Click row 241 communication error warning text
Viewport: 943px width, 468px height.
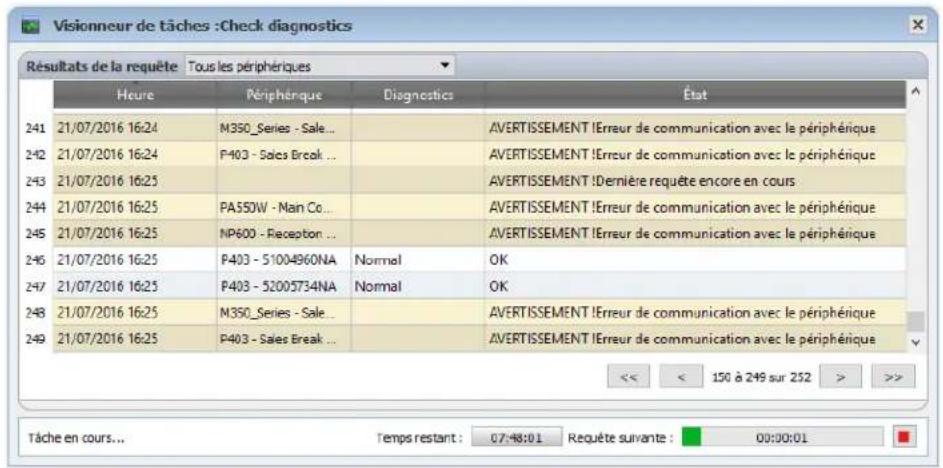pos(683,128)
